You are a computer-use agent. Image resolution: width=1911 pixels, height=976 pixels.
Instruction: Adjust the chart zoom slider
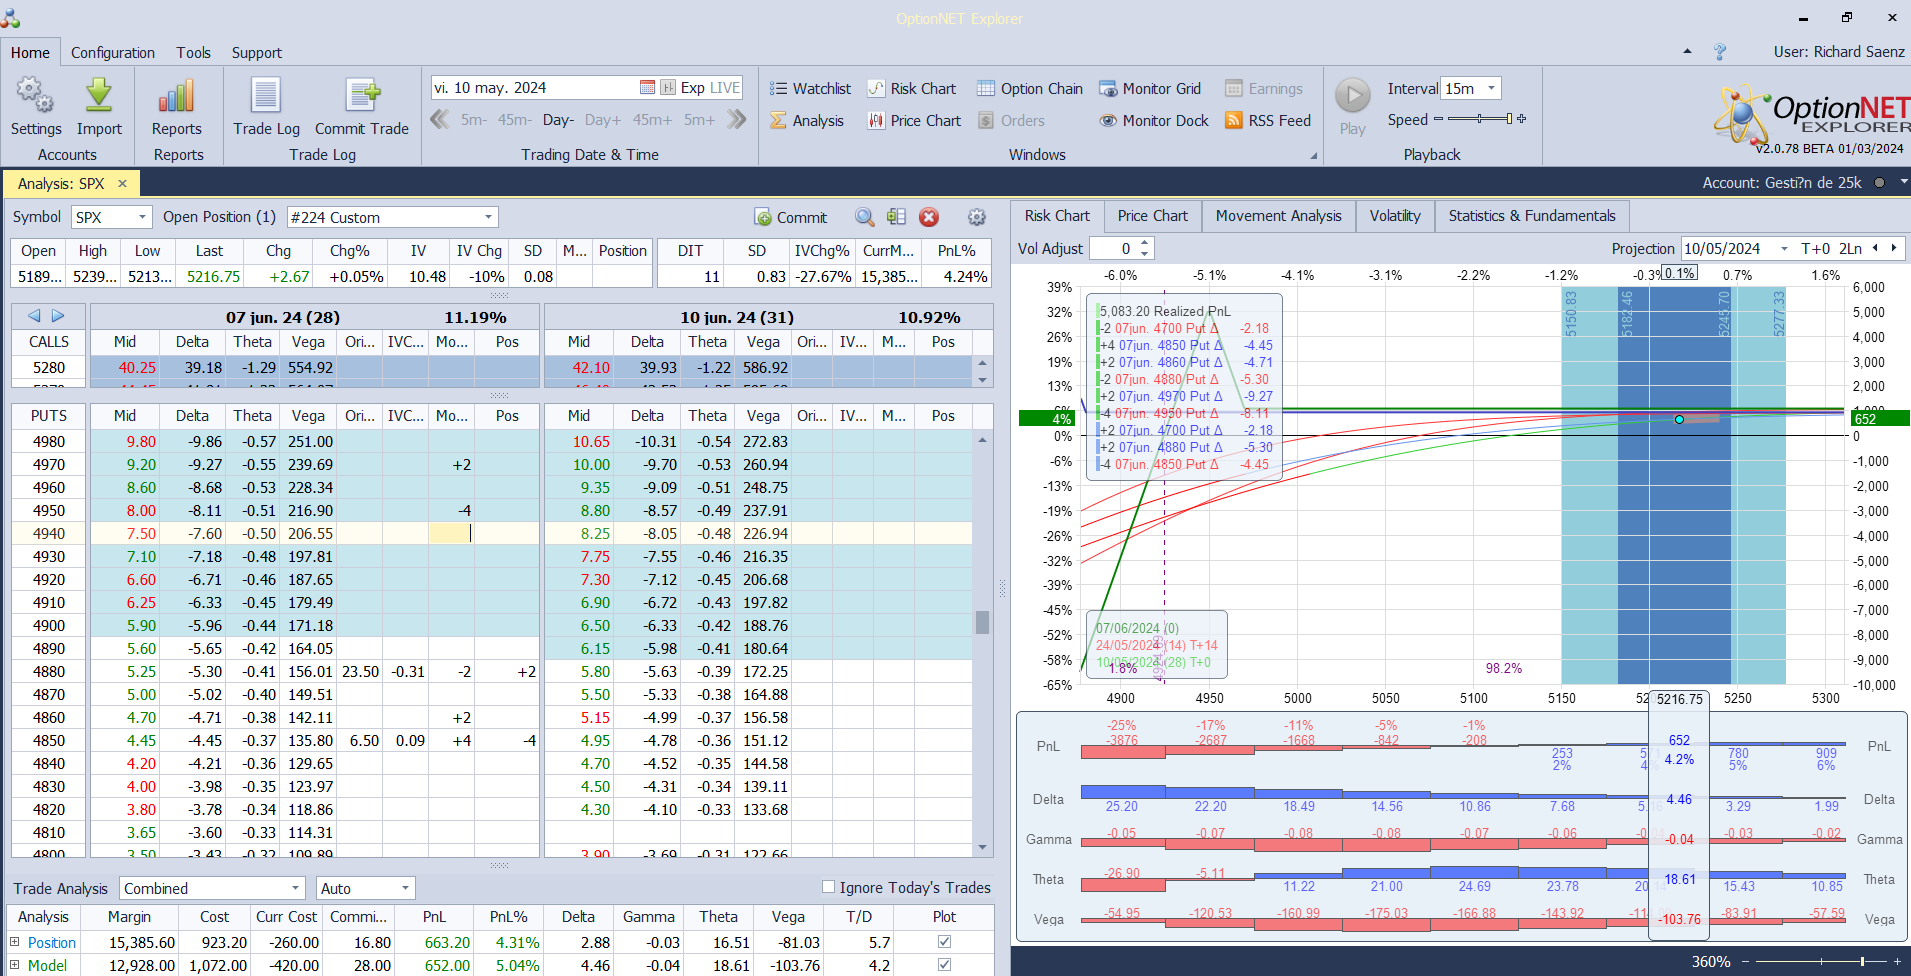(1820, 962)
